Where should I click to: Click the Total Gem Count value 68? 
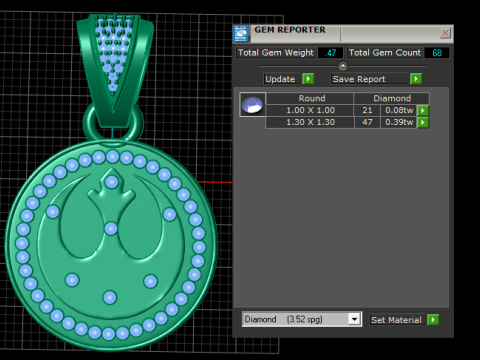click(437, 53)
